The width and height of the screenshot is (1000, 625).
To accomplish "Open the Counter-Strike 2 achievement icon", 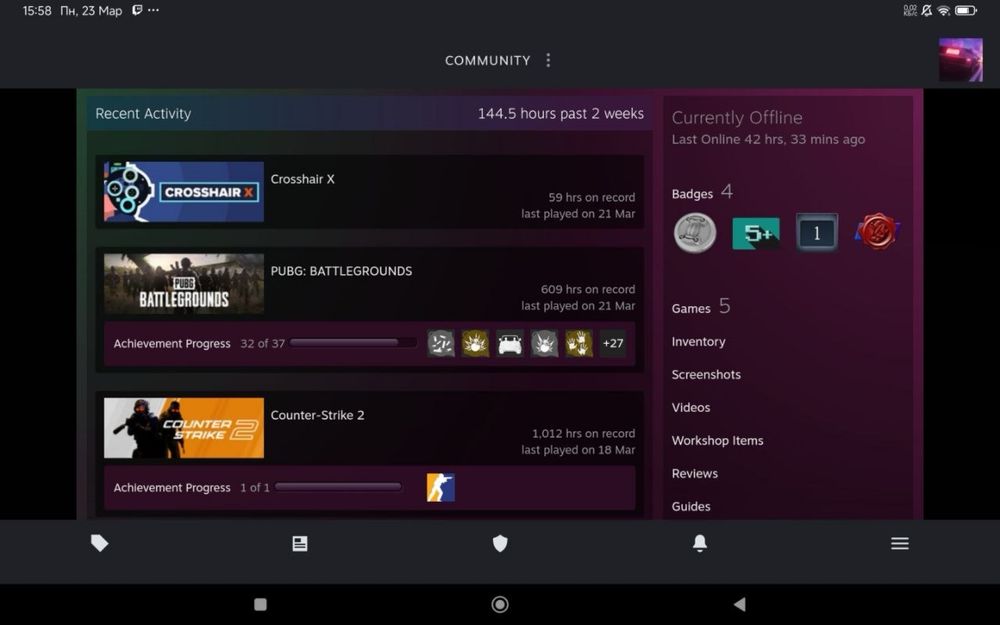I will [441, 487].
